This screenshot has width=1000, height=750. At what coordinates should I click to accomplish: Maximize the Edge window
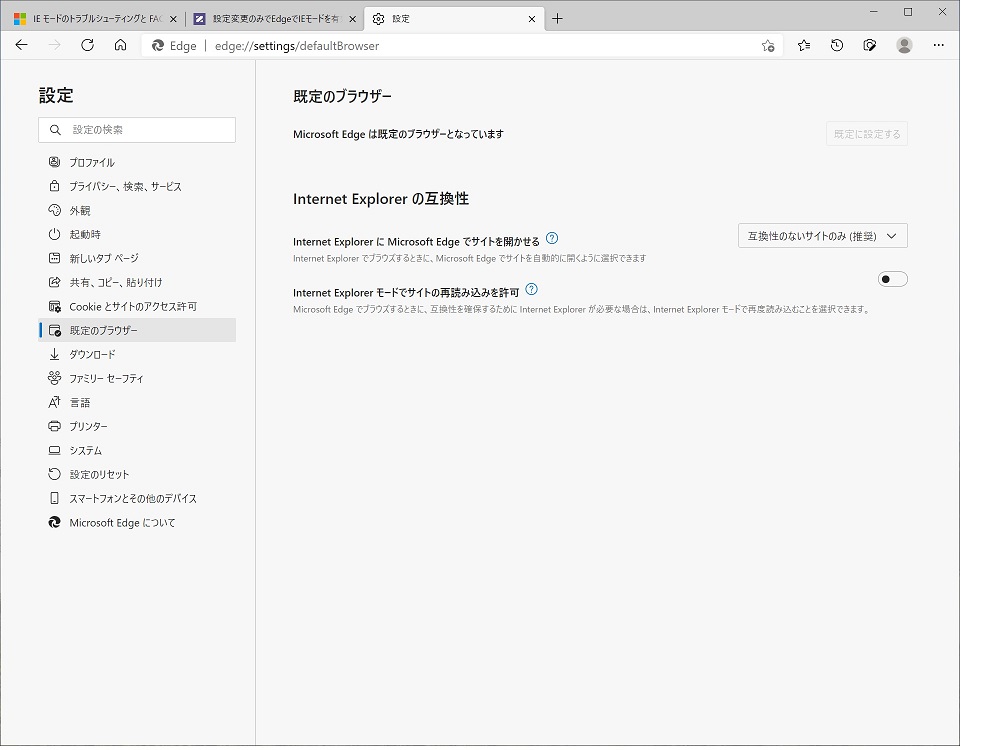(908, 12)
